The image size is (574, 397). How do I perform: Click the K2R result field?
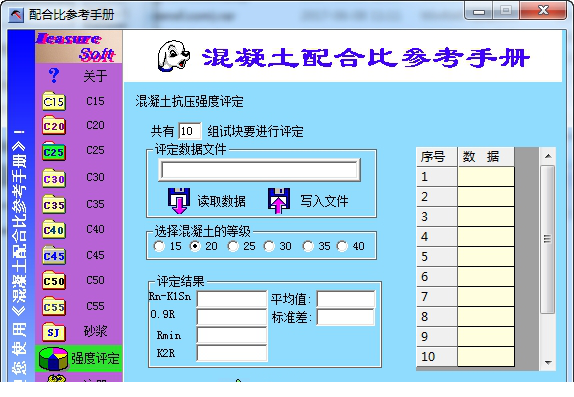pos(232,353)
